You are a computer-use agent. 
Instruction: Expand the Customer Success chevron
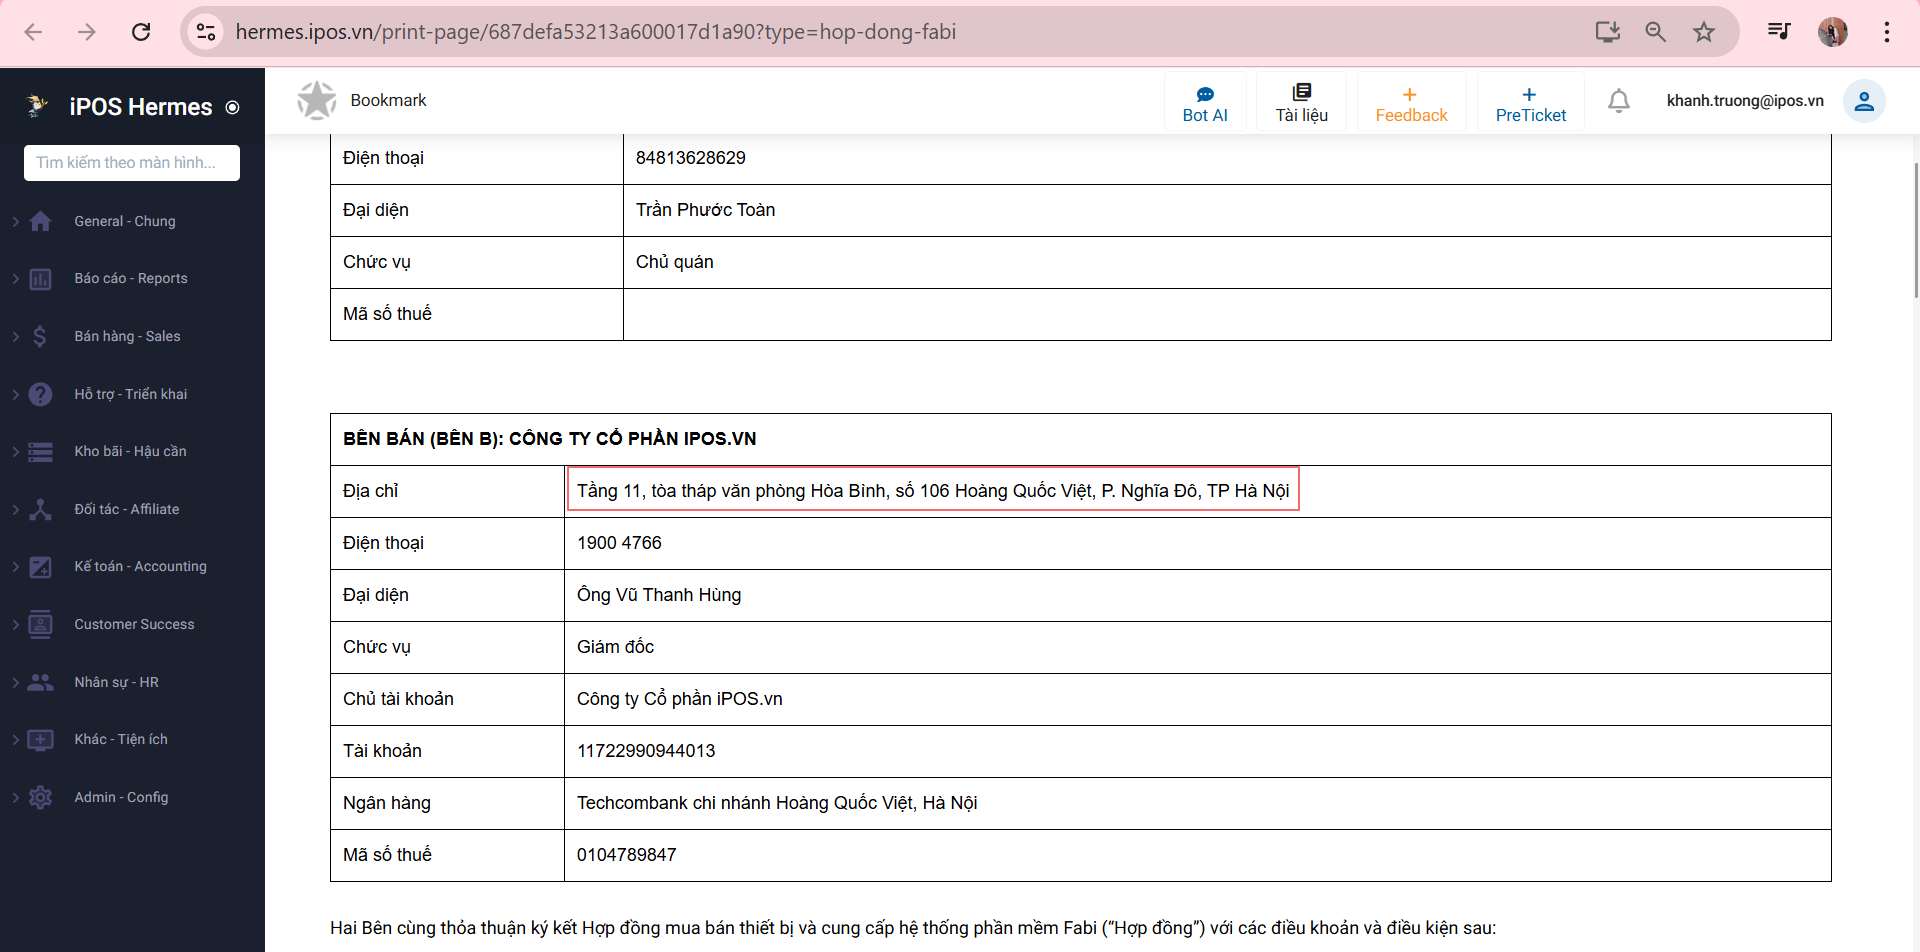click(15, 624)
